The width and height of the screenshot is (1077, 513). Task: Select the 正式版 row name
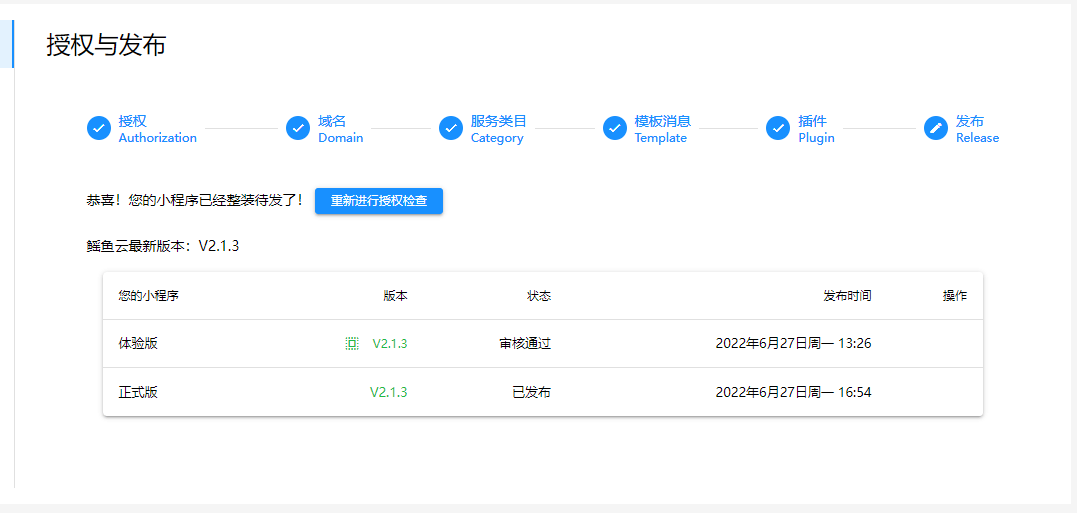click(x=138, y=392)
